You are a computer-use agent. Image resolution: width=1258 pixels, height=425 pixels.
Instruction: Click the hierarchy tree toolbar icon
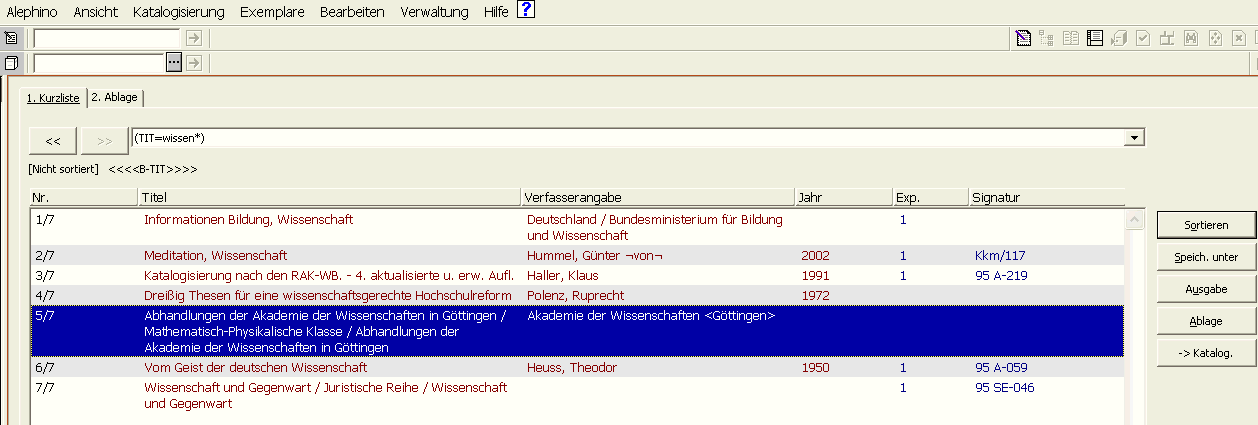[x=1047, y=38]
